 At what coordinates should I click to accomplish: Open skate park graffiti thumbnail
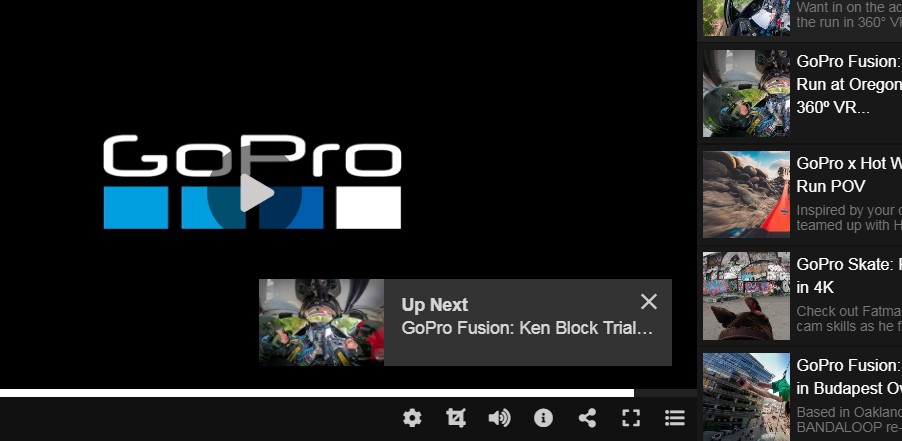[746, 296]
